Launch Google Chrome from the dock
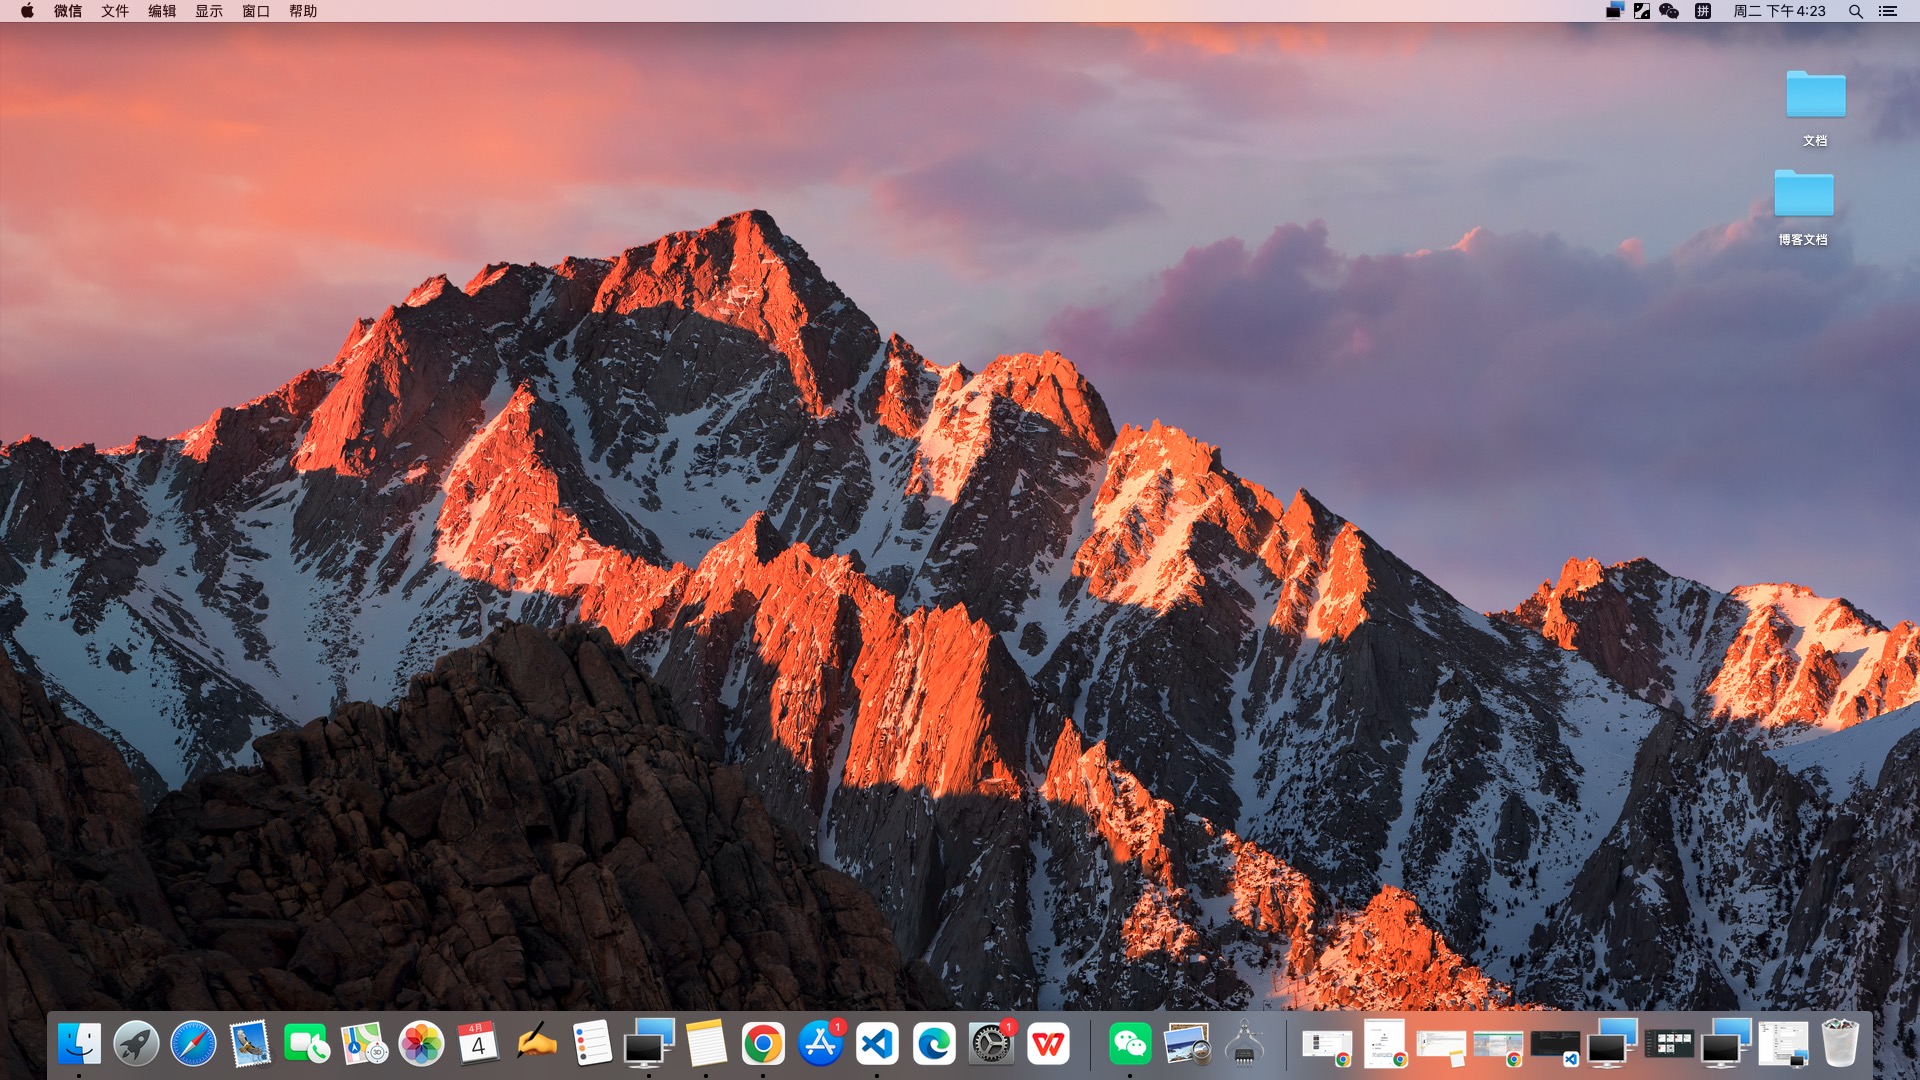Viewport: 1920px width, 1080px height. point(763,1044)
